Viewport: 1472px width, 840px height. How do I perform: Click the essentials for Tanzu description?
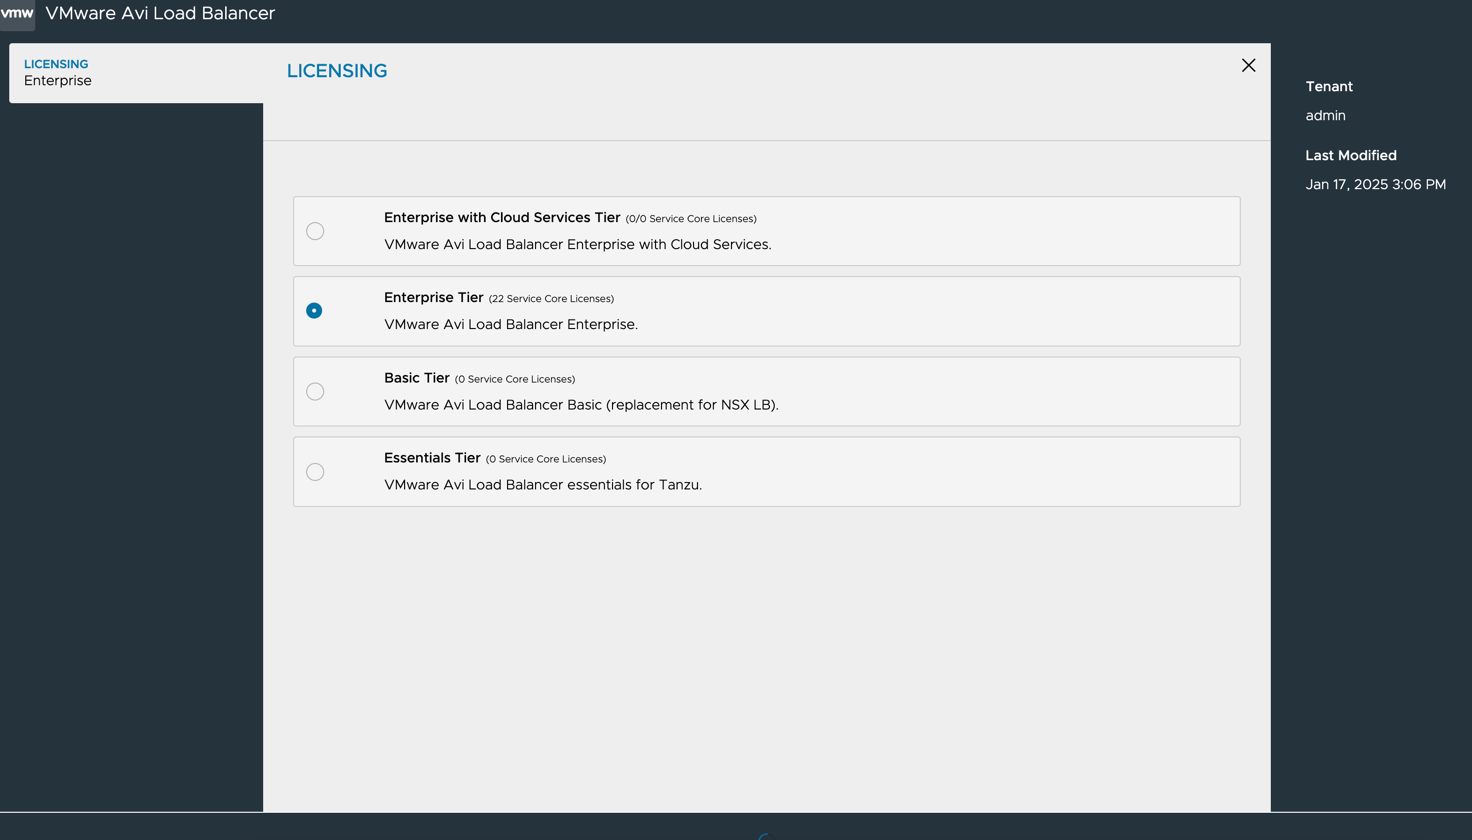pyautogui.click(x=543, y=485)
